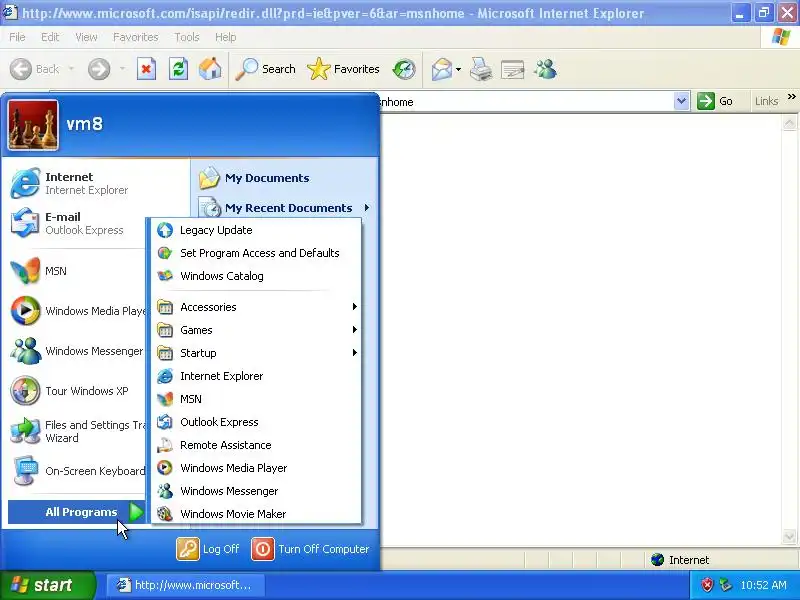Screen dimensions: 800x600
Task: Open the Tools menu
Action: pos(187,37)
